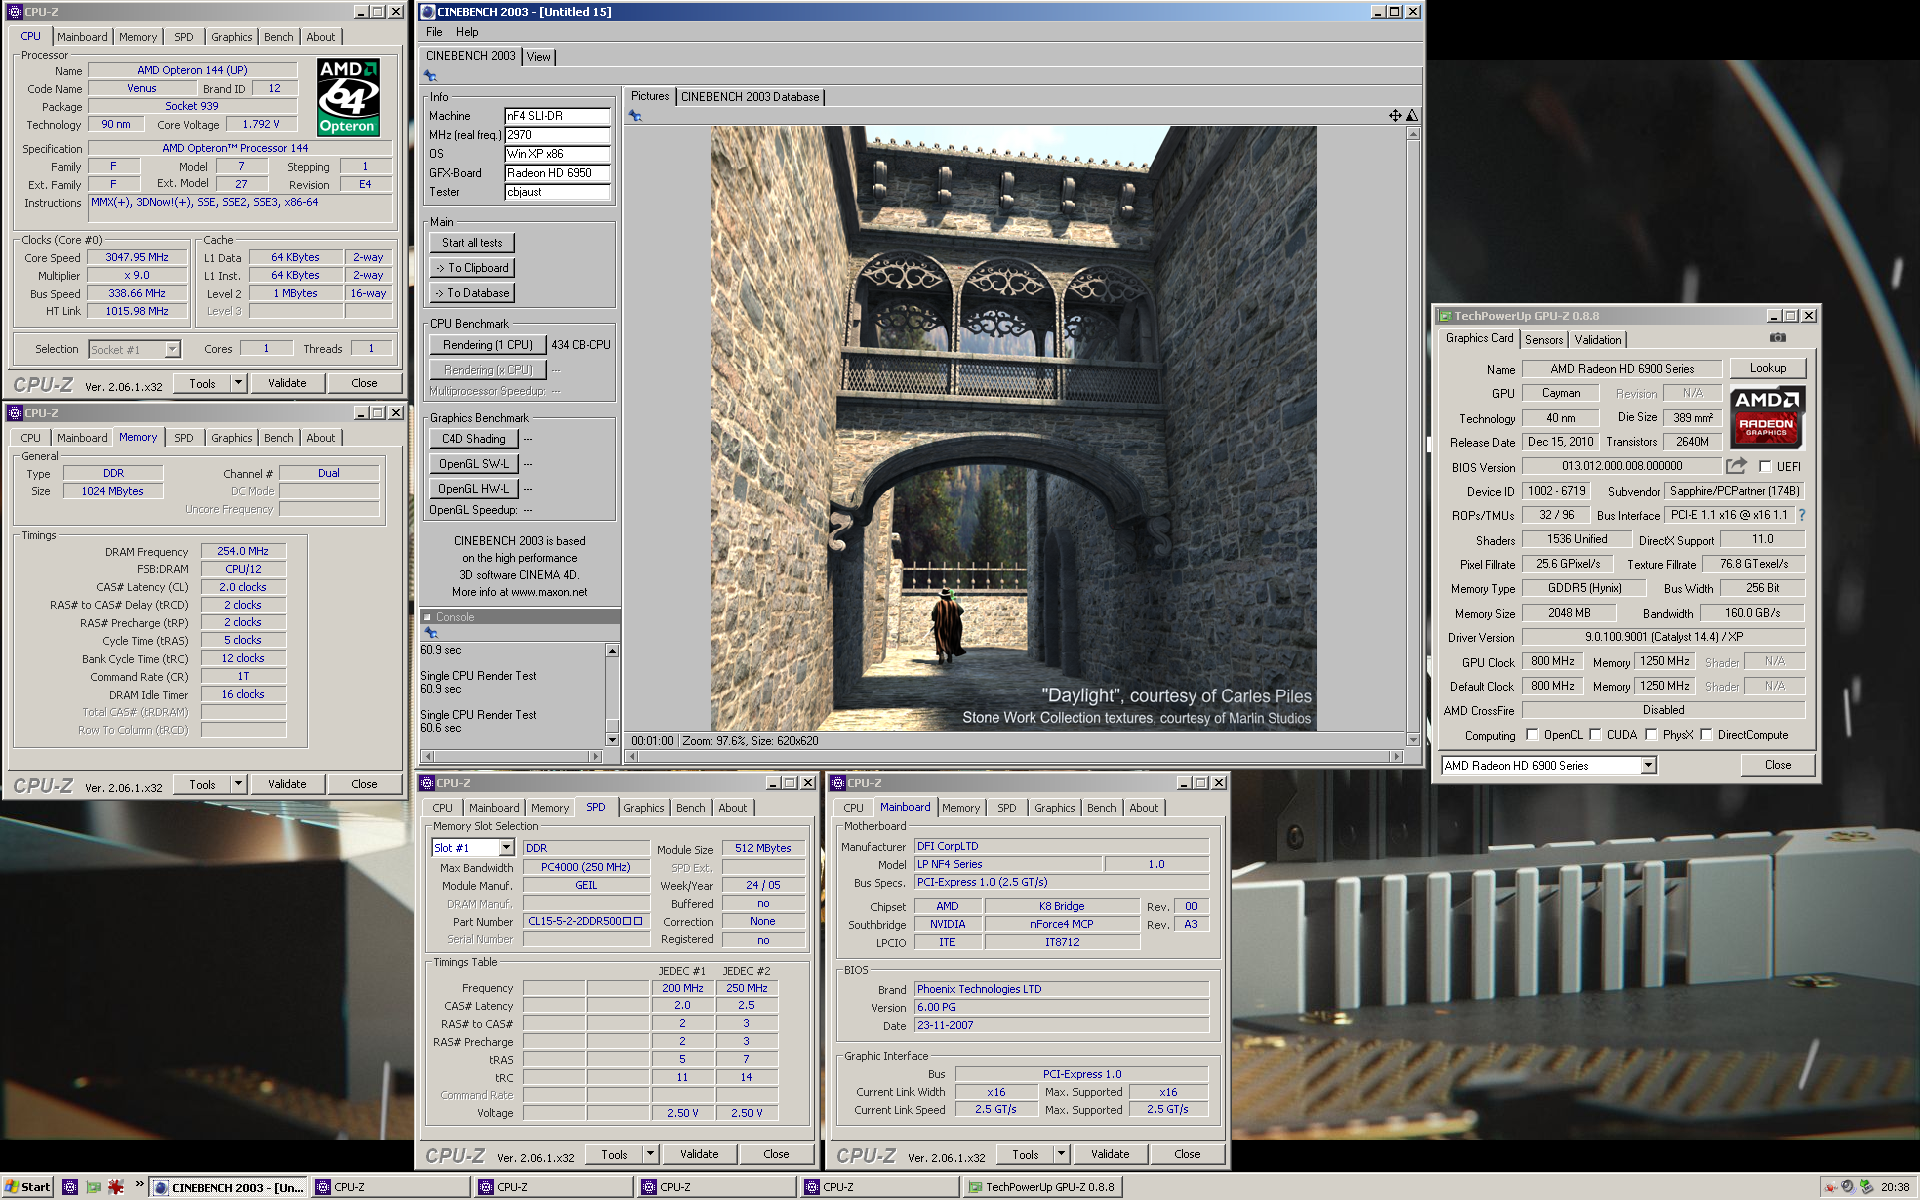Click the To Clipboard button
The width and height of the screenshot is (1920, 1200).
click(x=472, y=268)
